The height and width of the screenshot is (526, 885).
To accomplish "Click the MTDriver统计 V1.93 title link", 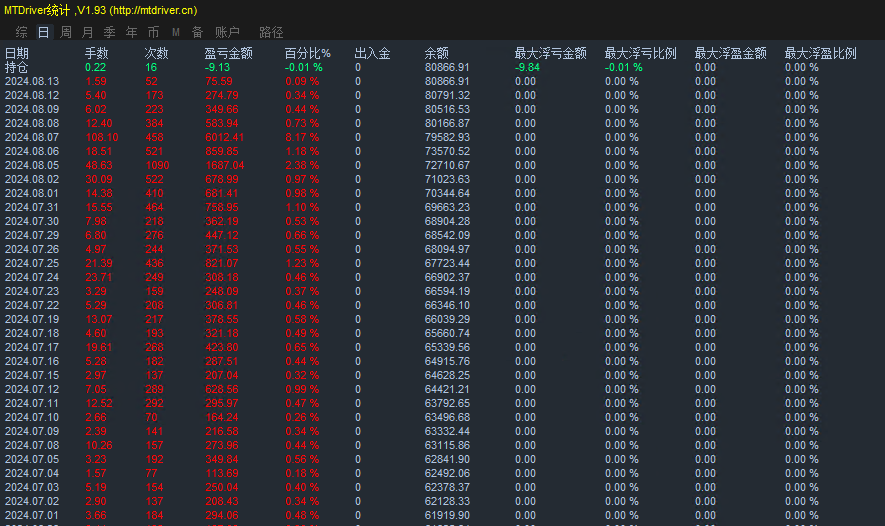I will pyautogui.click(x=100, y=10).
